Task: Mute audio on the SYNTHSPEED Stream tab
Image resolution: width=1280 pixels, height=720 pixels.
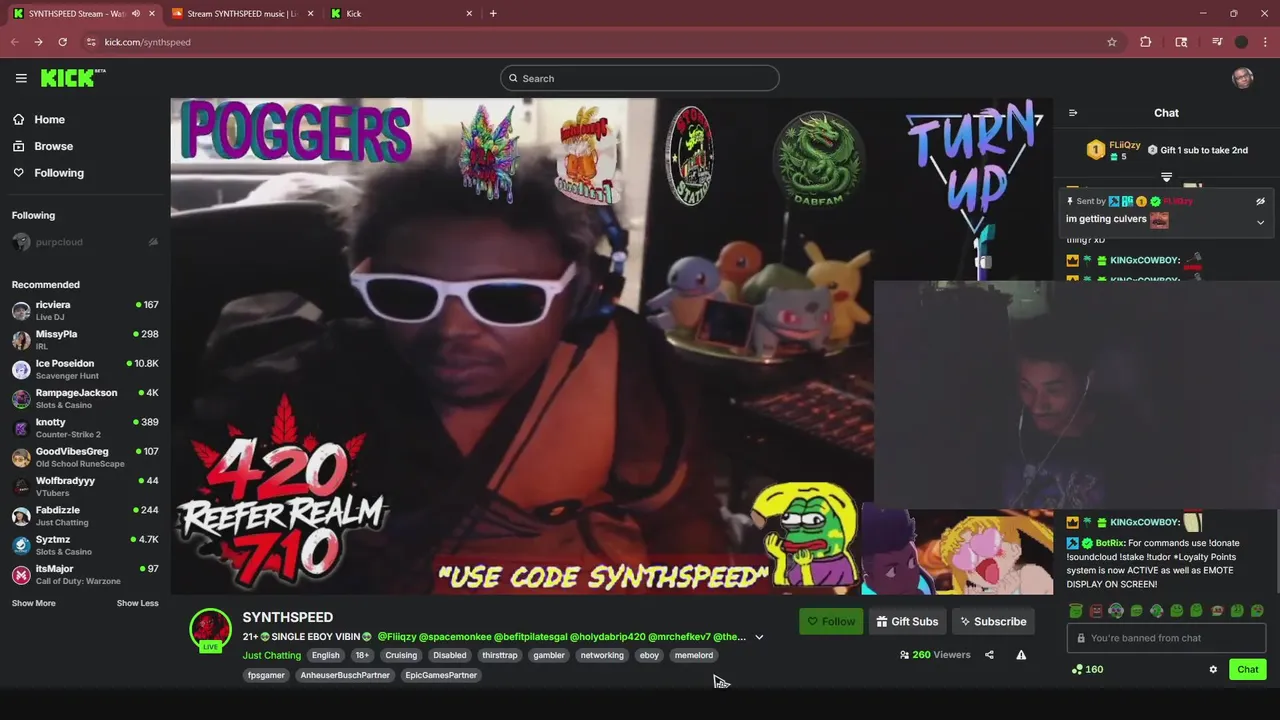Action: click(136, 13)
